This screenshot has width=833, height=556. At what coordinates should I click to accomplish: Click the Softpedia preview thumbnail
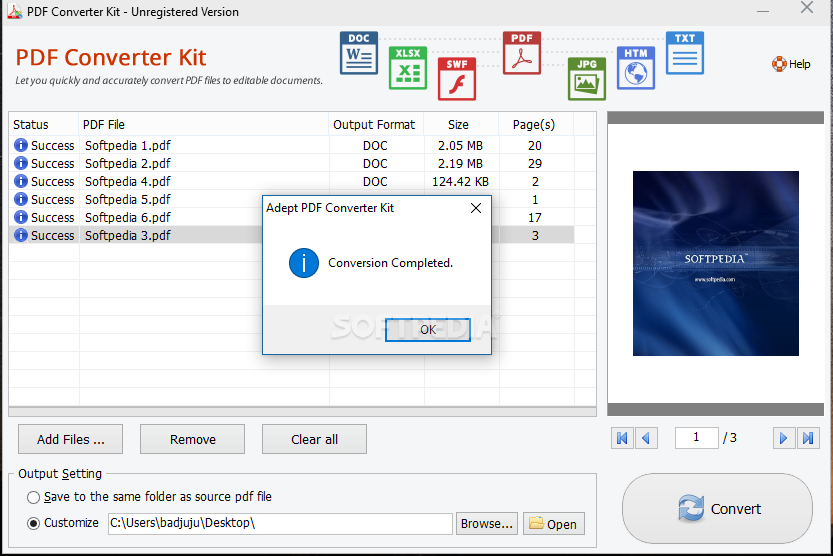716,263
